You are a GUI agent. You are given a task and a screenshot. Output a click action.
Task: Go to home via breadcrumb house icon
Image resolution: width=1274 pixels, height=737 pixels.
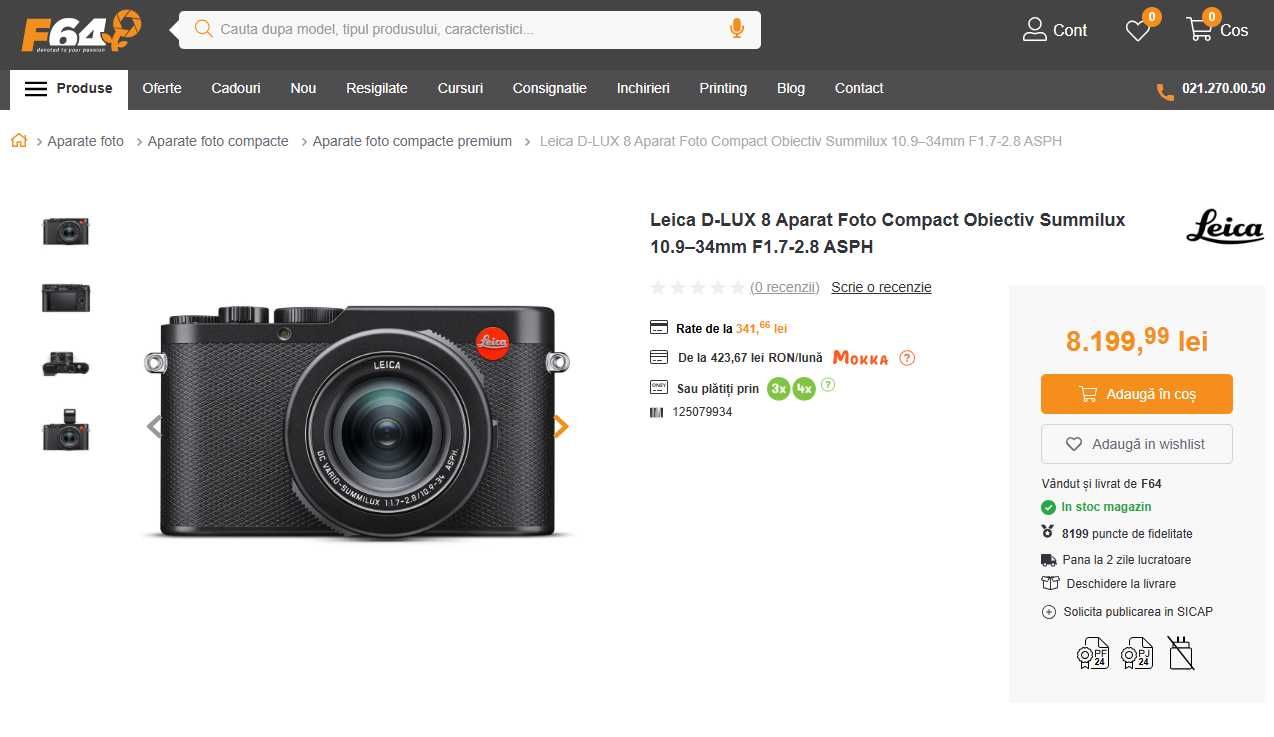click(x=19, y=141)
